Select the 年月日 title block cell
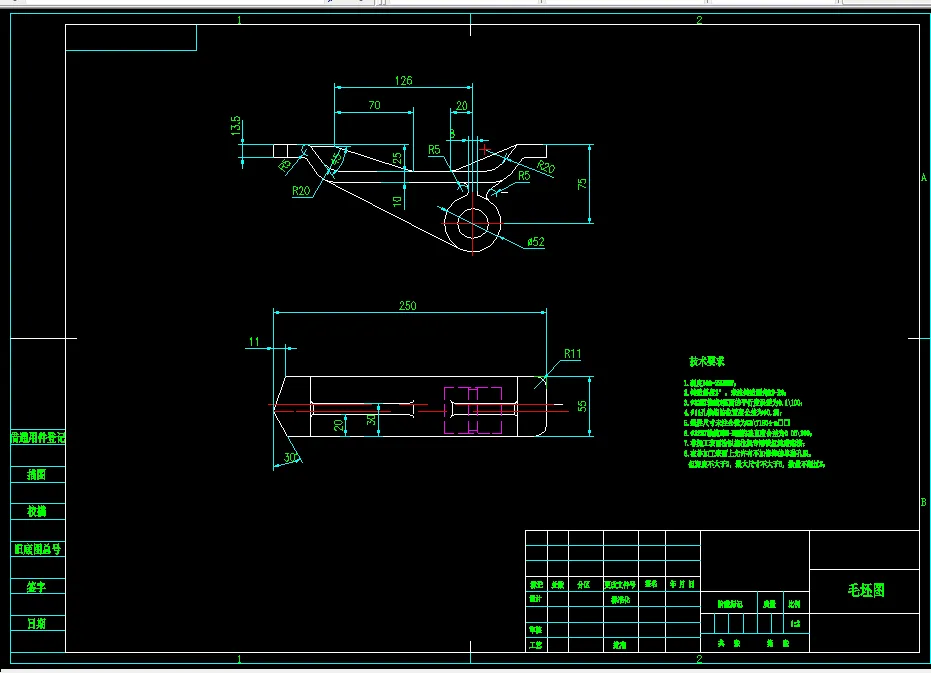The width and height of the screenshot is (931, 673). tap(682, 584)
